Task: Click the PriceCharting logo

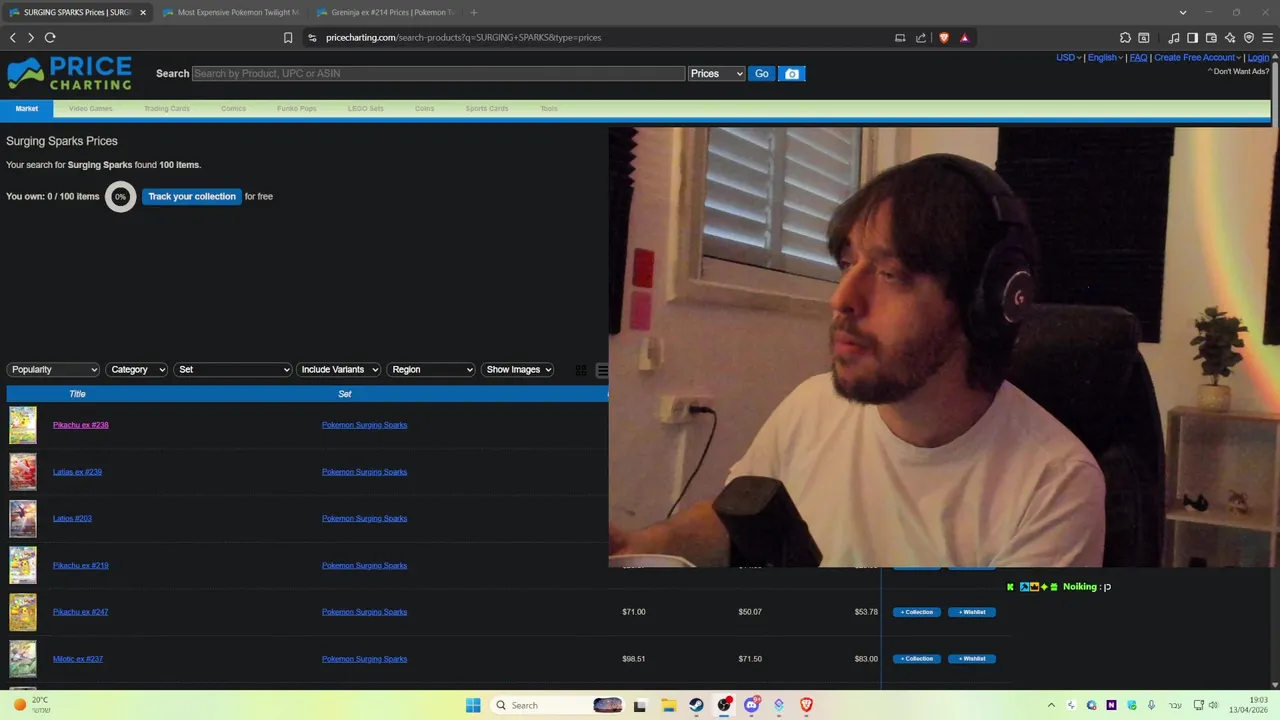Action: 69,73
